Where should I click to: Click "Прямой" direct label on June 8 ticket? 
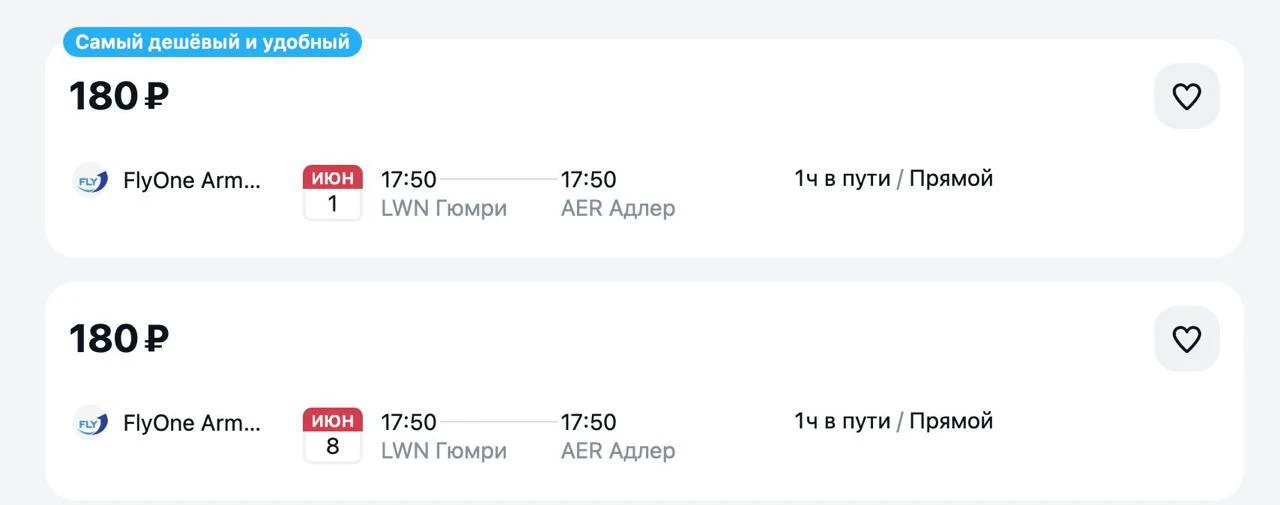[x=950, y=421]
